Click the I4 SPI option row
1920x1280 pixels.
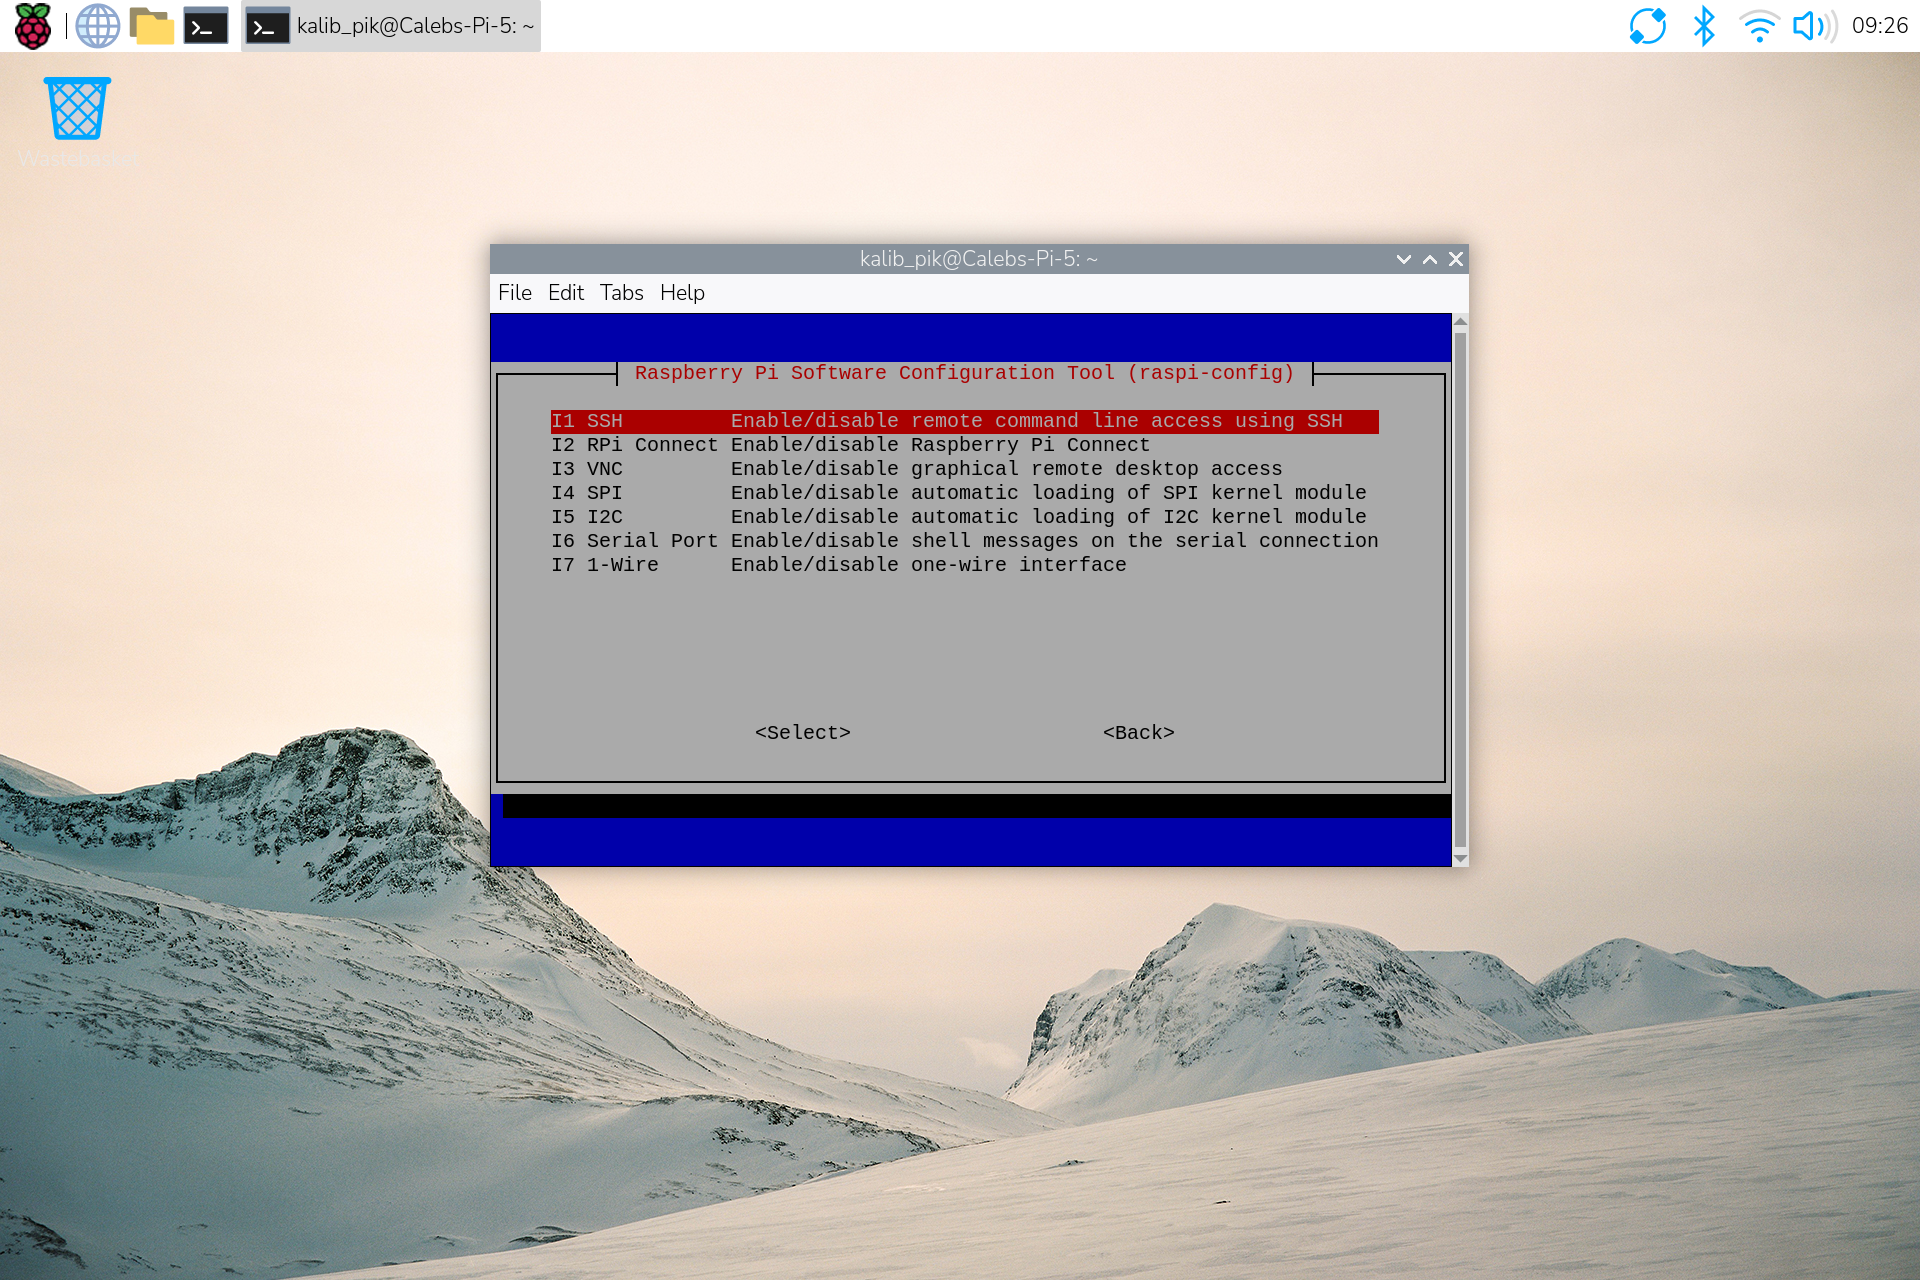(x=965, y=493)
